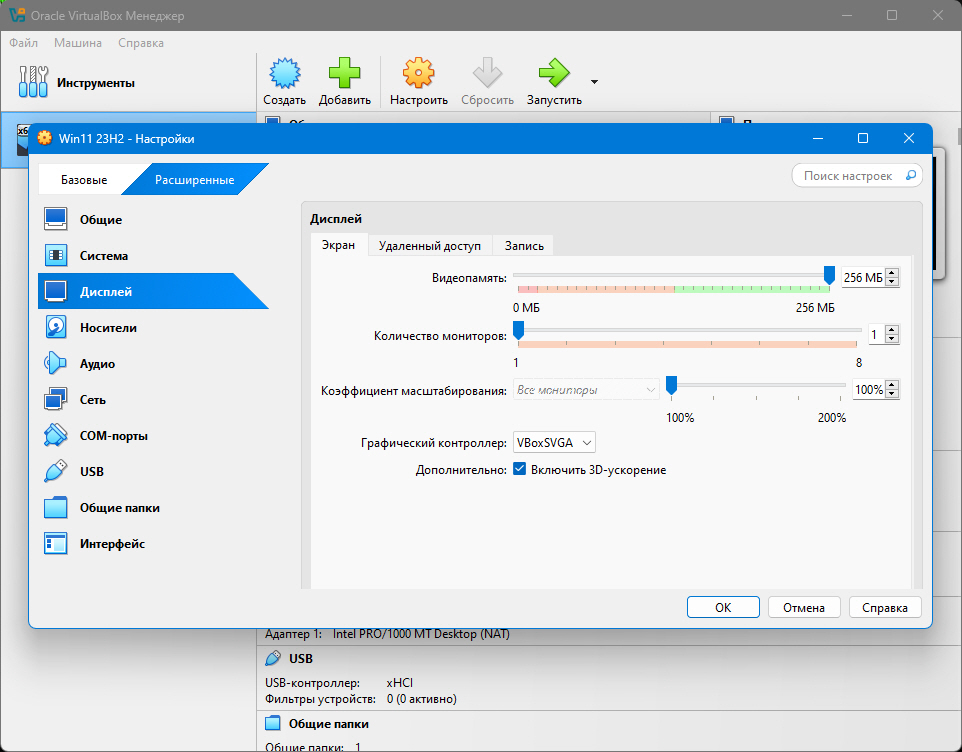Decrease monitor count with the down arrow
The height and width of the screenshot is (752, 962).
[893, 339]
